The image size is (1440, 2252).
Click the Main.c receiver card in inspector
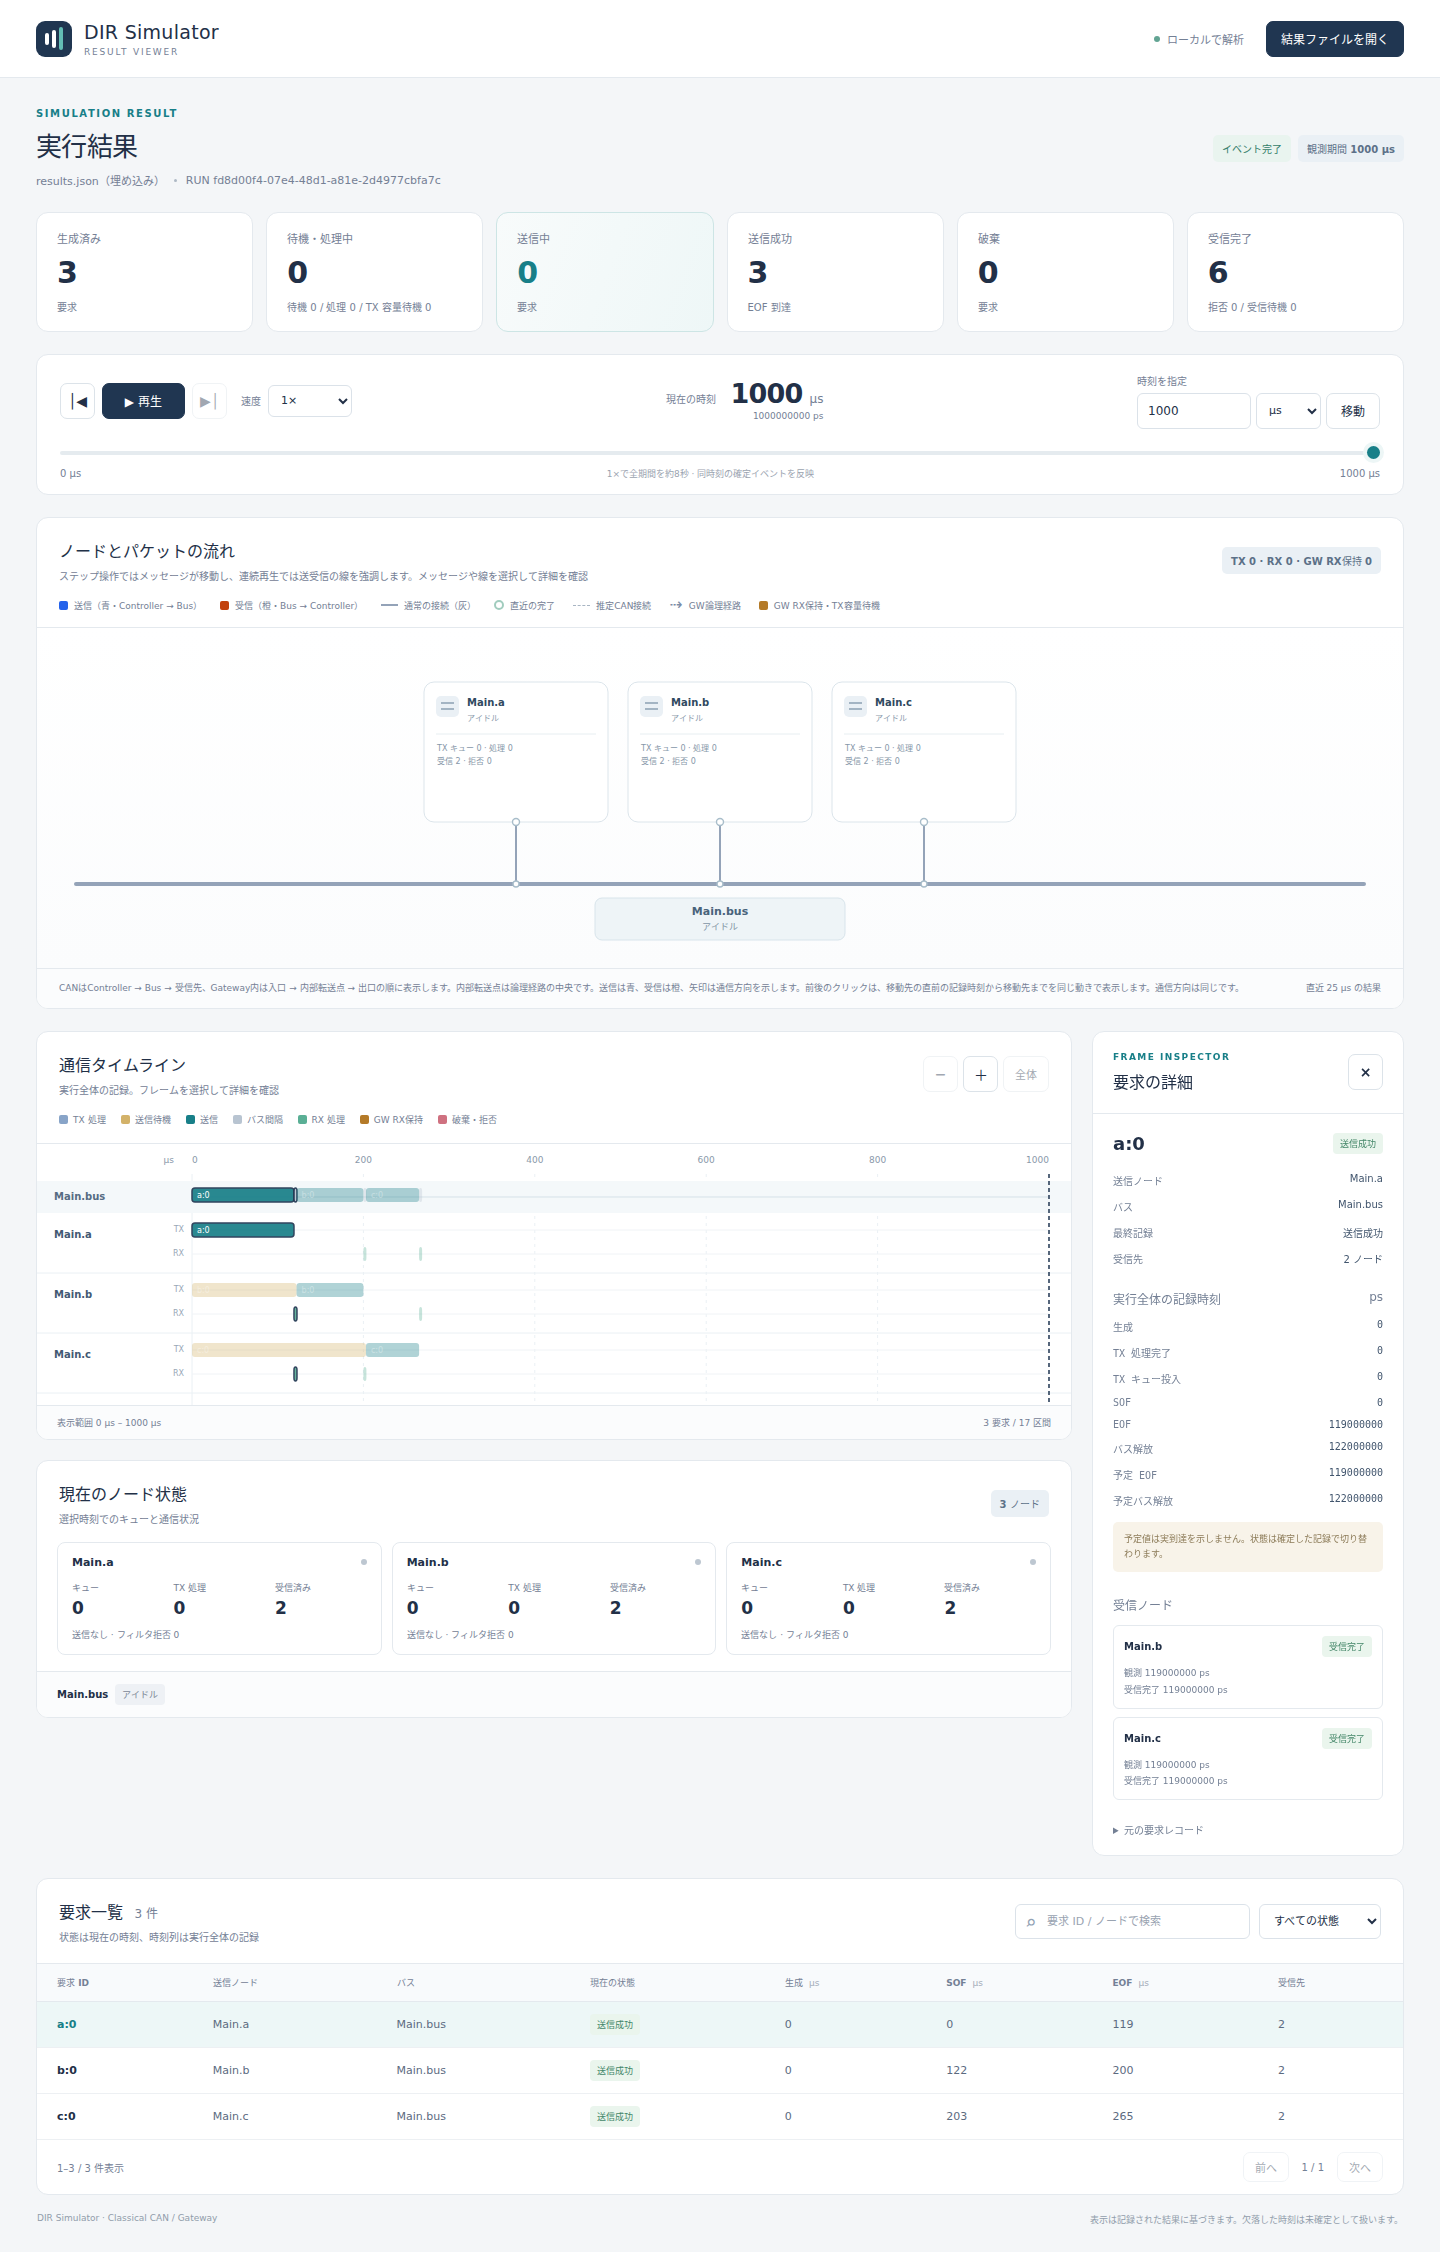tap(1248, 1759)
